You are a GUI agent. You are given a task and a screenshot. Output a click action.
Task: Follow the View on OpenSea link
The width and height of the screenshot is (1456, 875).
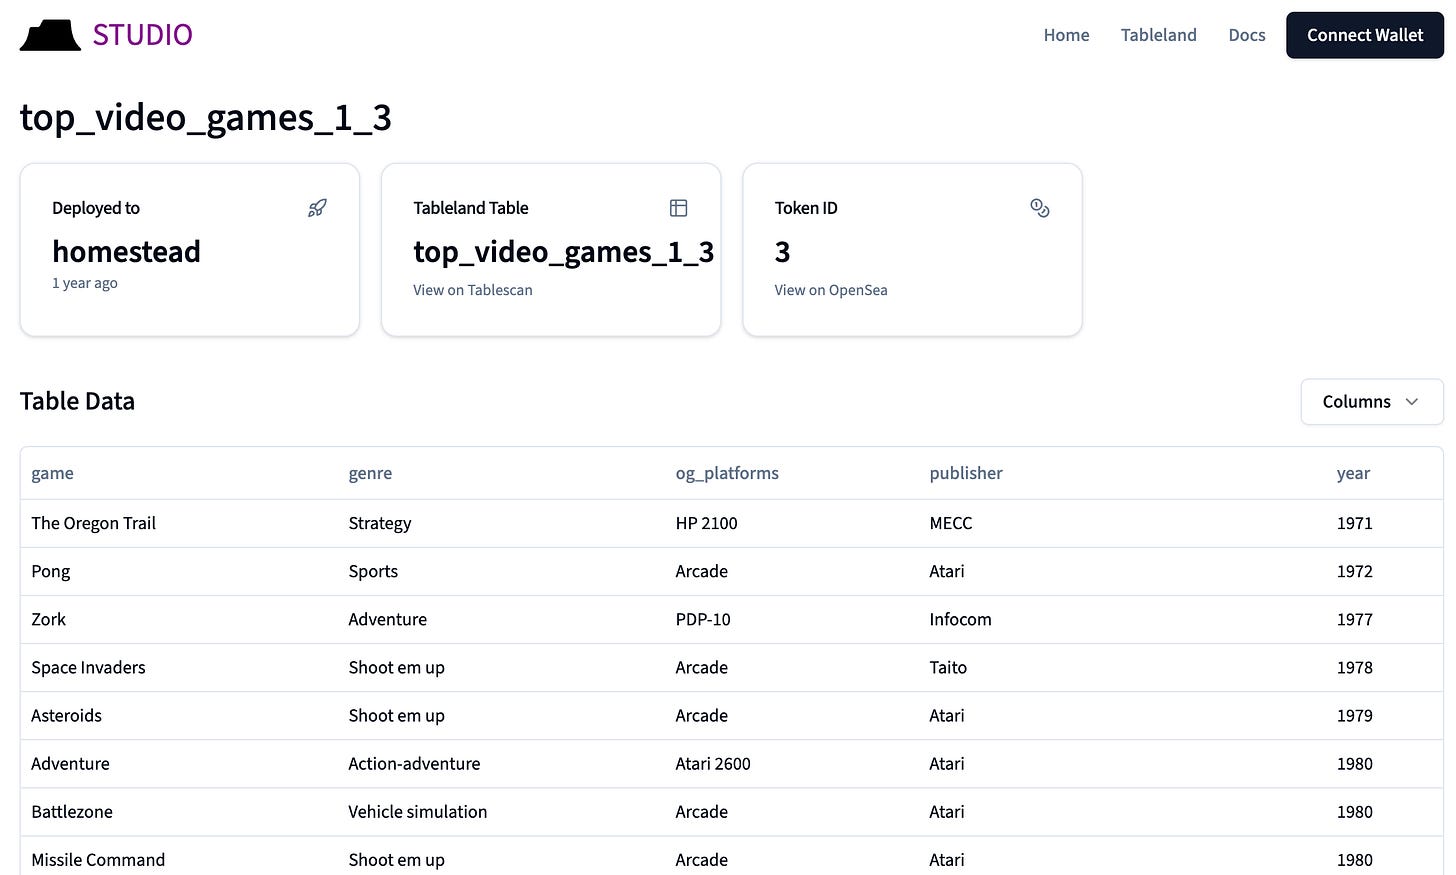[831, 290]
